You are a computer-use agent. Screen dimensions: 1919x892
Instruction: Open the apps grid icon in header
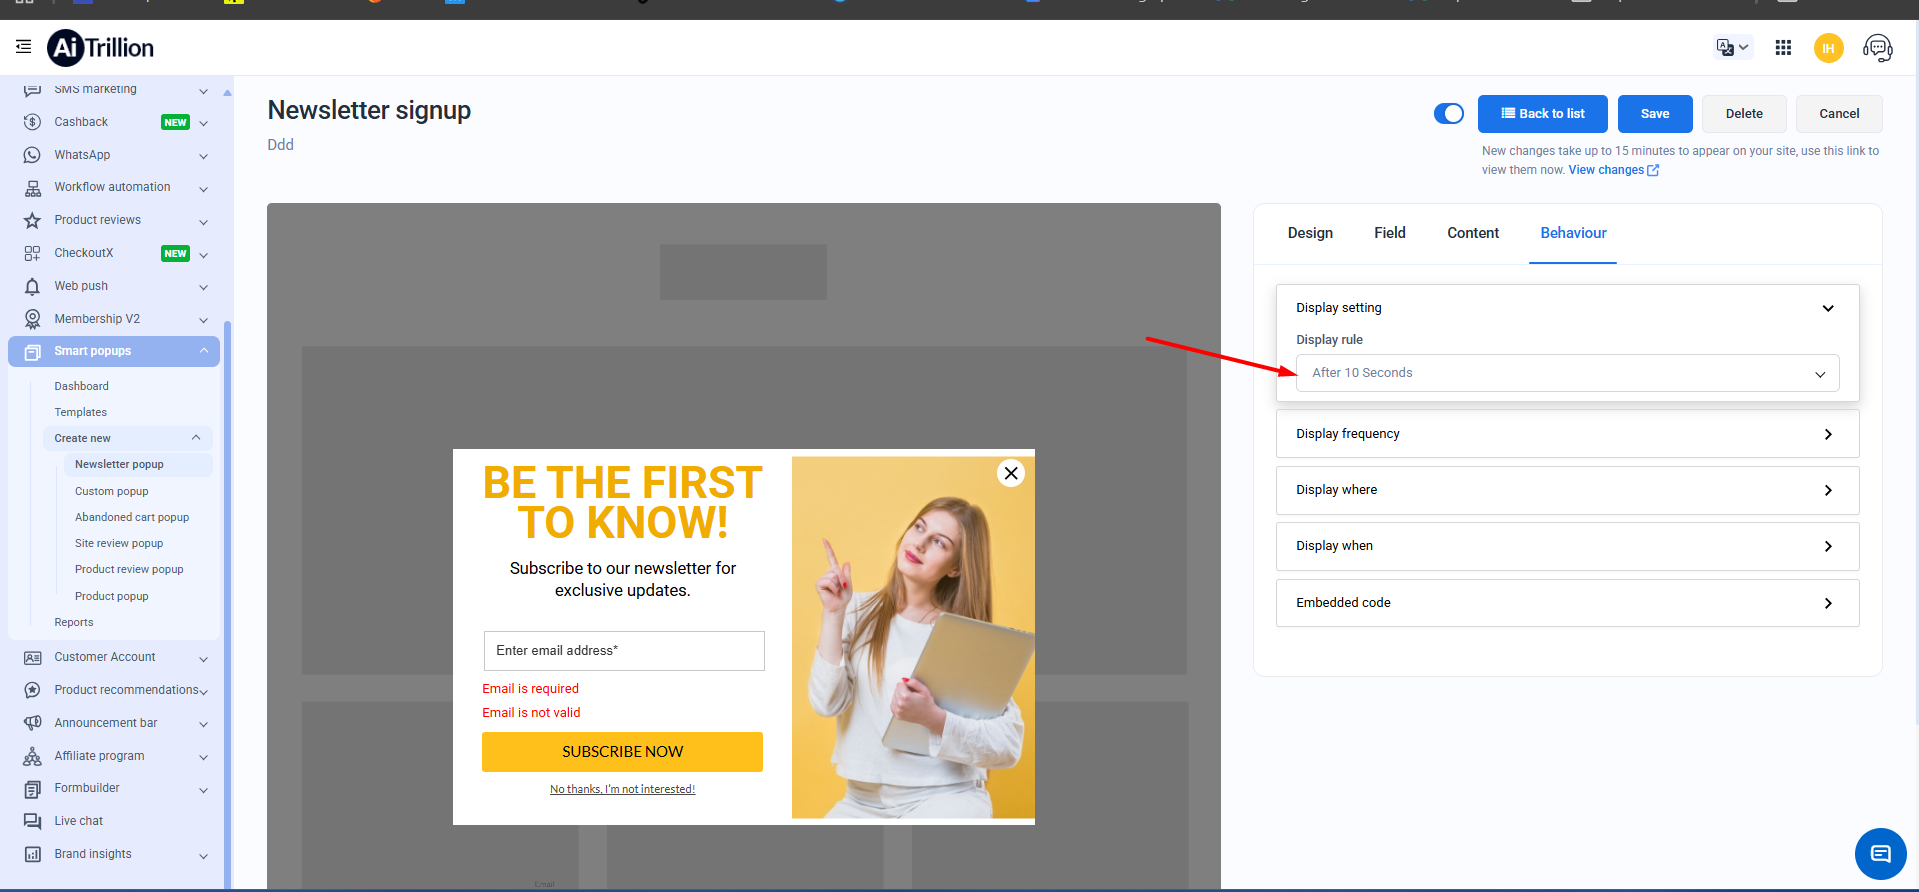point(1783,48)
